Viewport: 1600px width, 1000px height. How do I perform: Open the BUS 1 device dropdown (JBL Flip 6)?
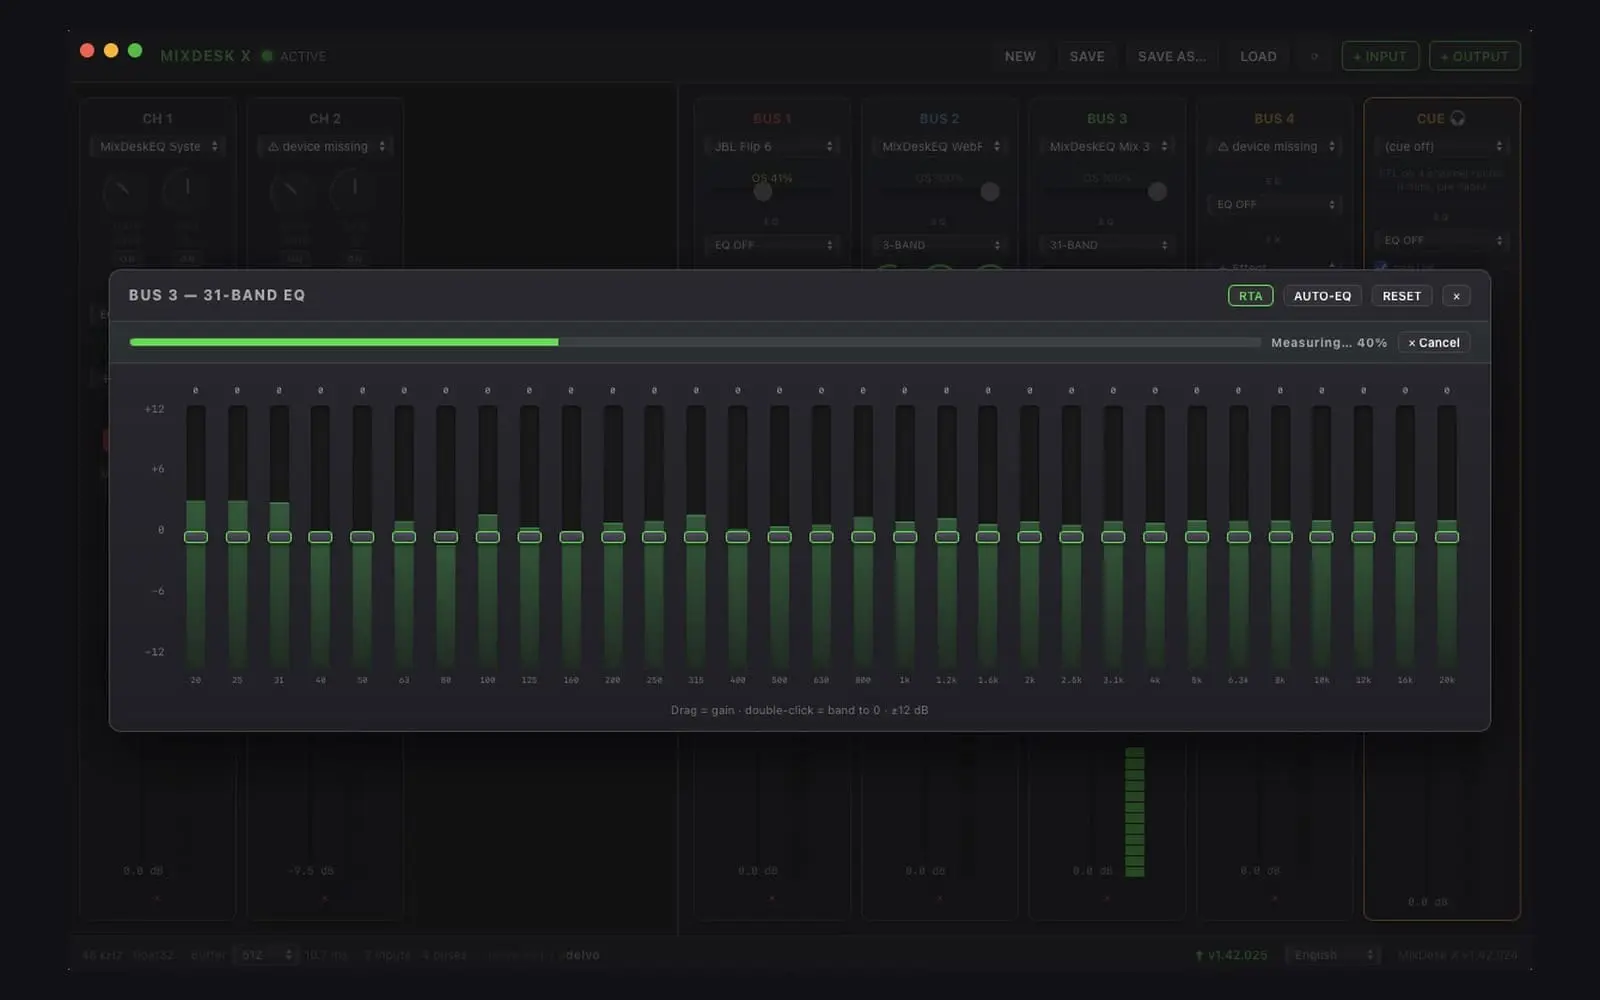[772, 146]
